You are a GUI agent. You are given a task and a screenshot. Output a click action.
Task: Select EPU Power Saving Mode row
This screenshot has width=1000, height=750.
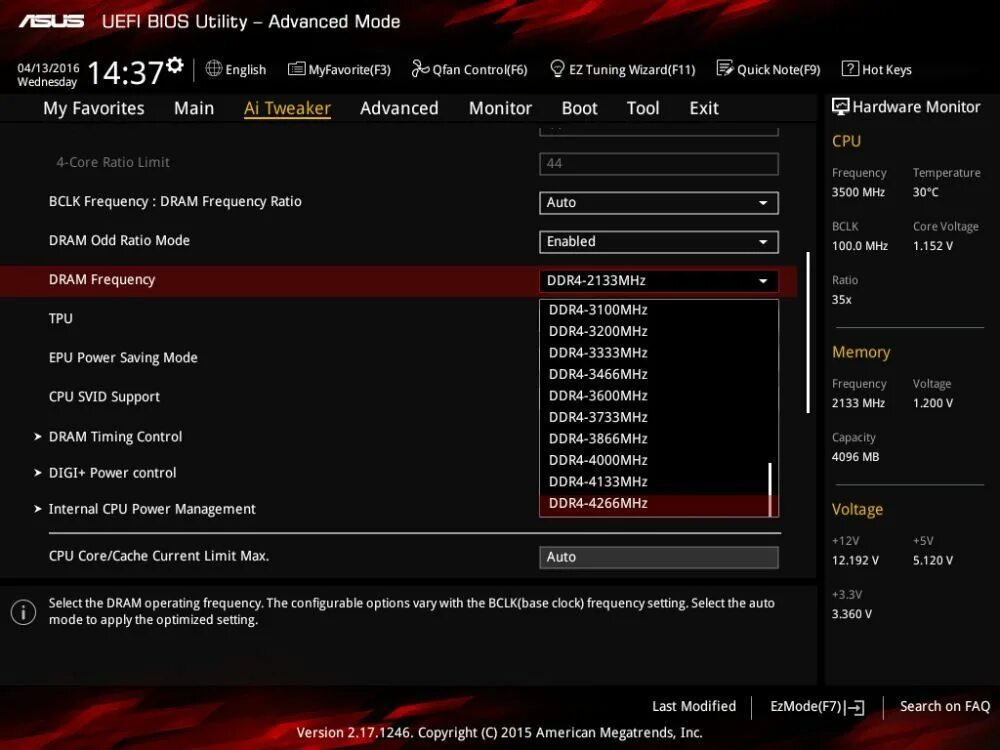pyautogui.click(x=123, y=358)
